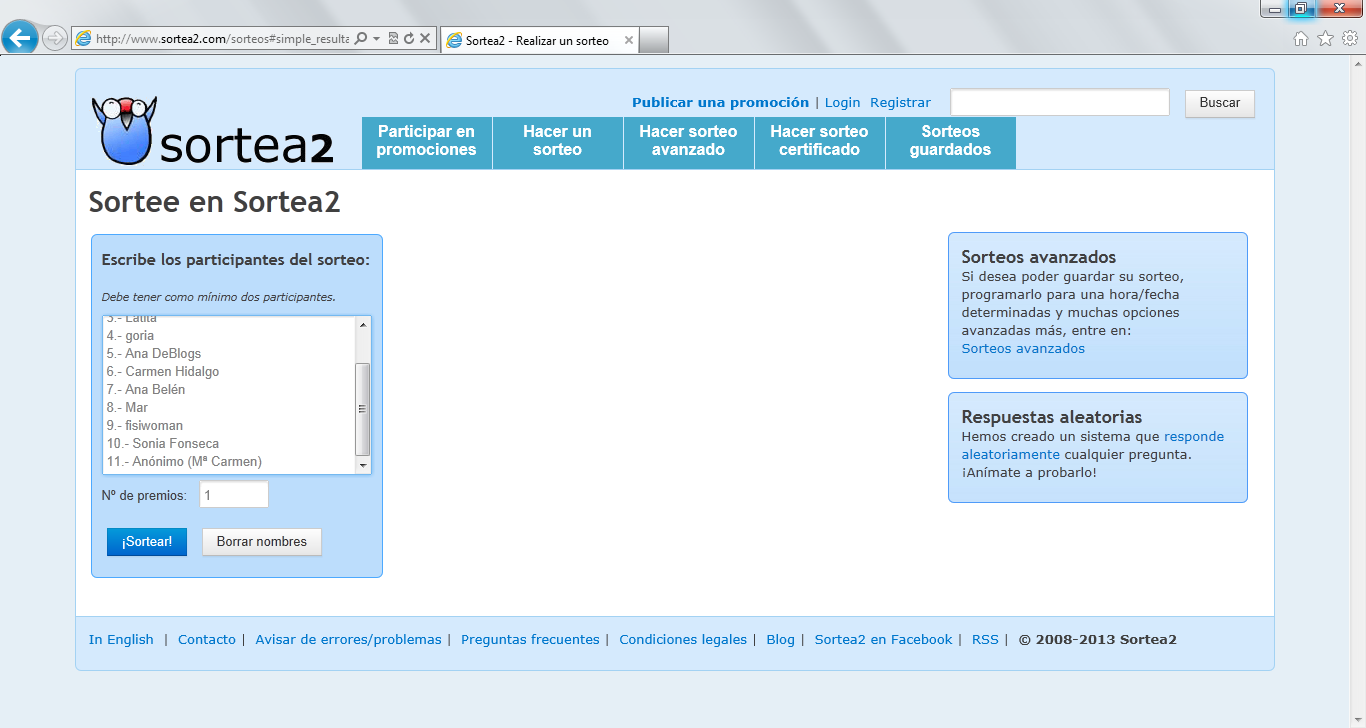Open Participar en promociones menu tab
1366x728 pixels.
427,142
